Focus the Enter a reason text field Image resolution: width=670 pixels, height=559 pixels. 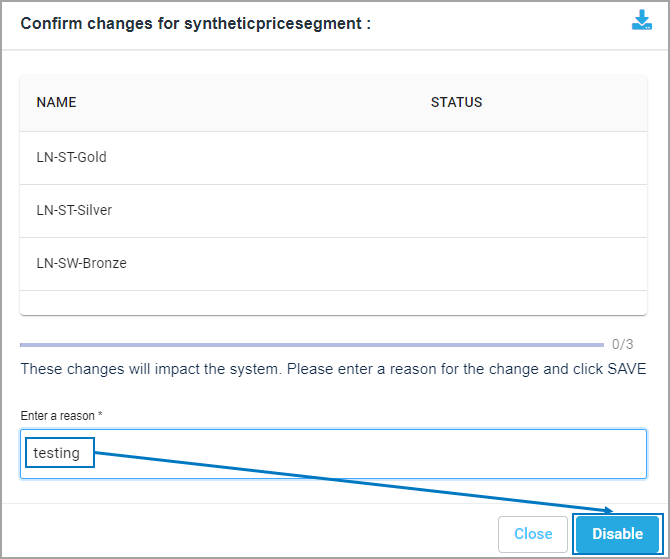click(x=360, y=454)
